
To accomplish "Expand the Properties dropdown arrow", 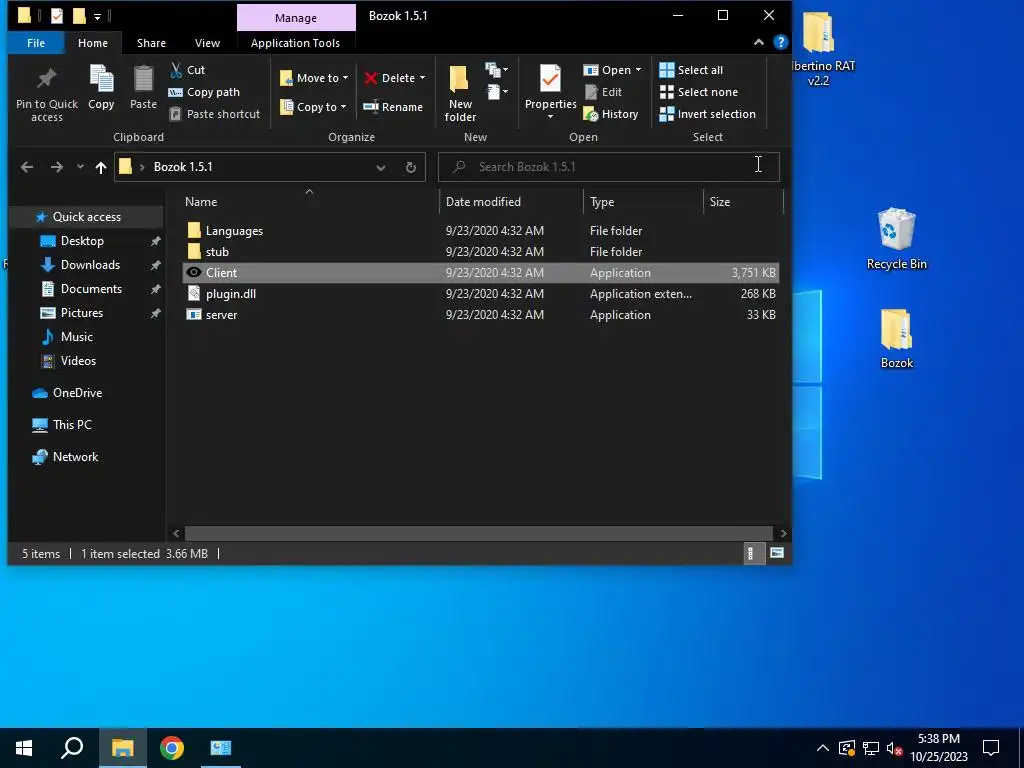I will coord(550,117).
